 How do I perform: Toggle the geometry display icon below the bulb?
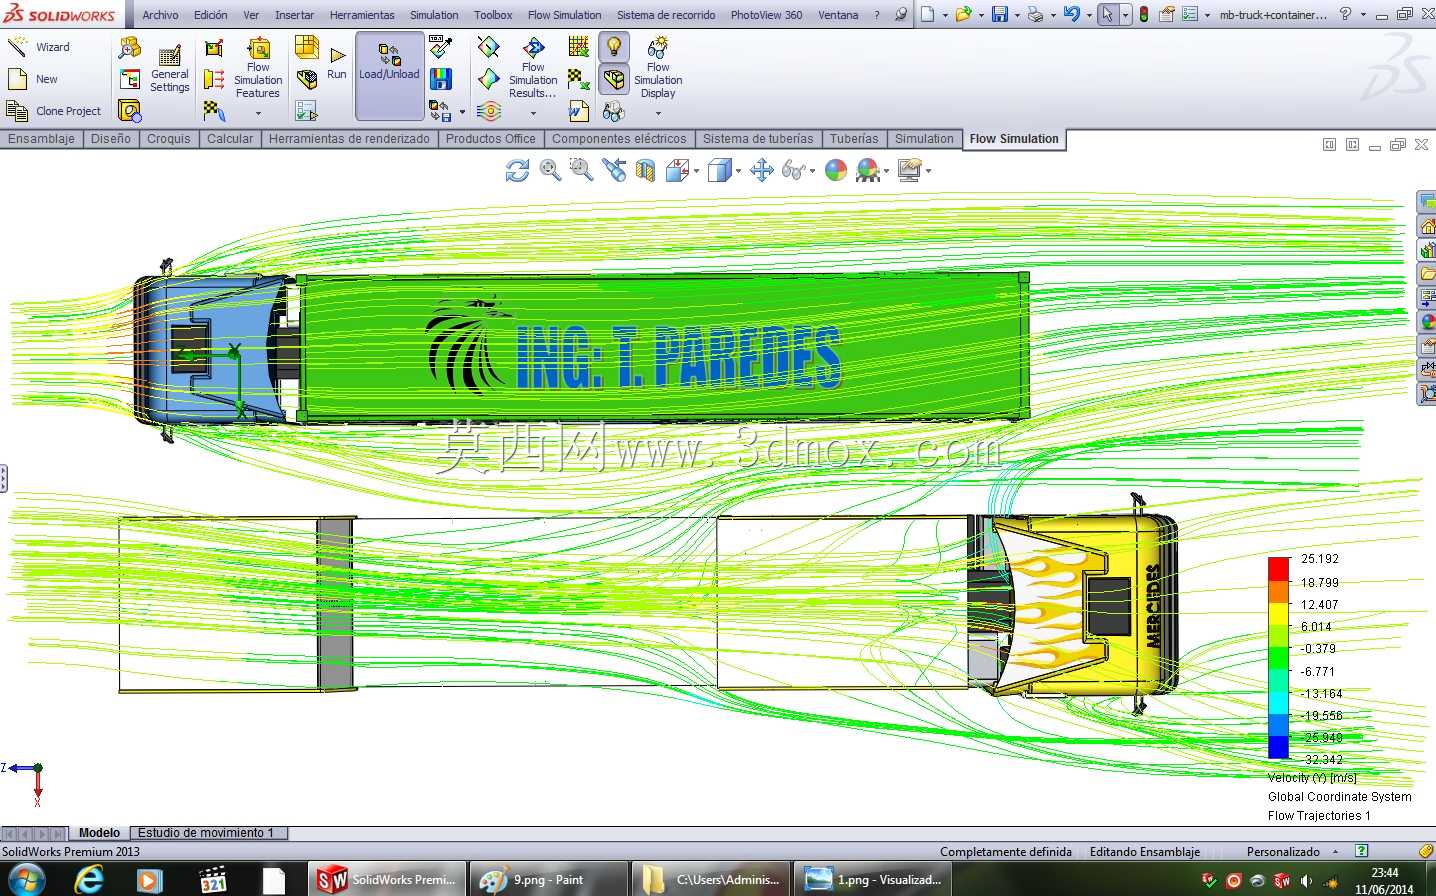(x=614, y=79)
